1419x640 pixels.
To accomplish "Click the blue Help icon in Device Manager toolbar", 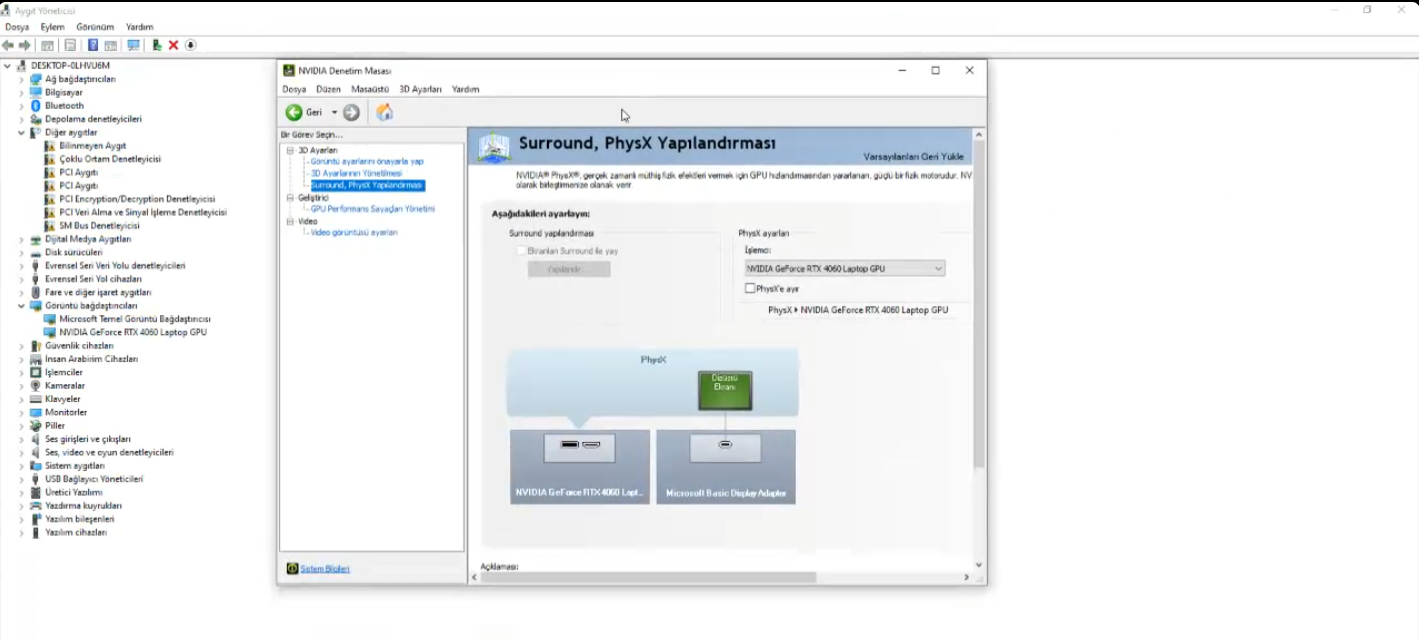I will [x=93, y=45].
